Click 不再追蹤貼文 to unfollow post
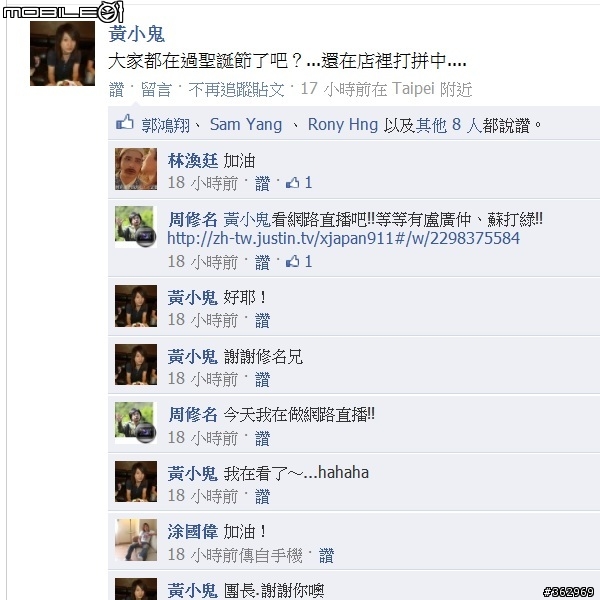Image resolution: width=600 pixels, height=600 pixels. pyautogui.click(x=236, y=90)
